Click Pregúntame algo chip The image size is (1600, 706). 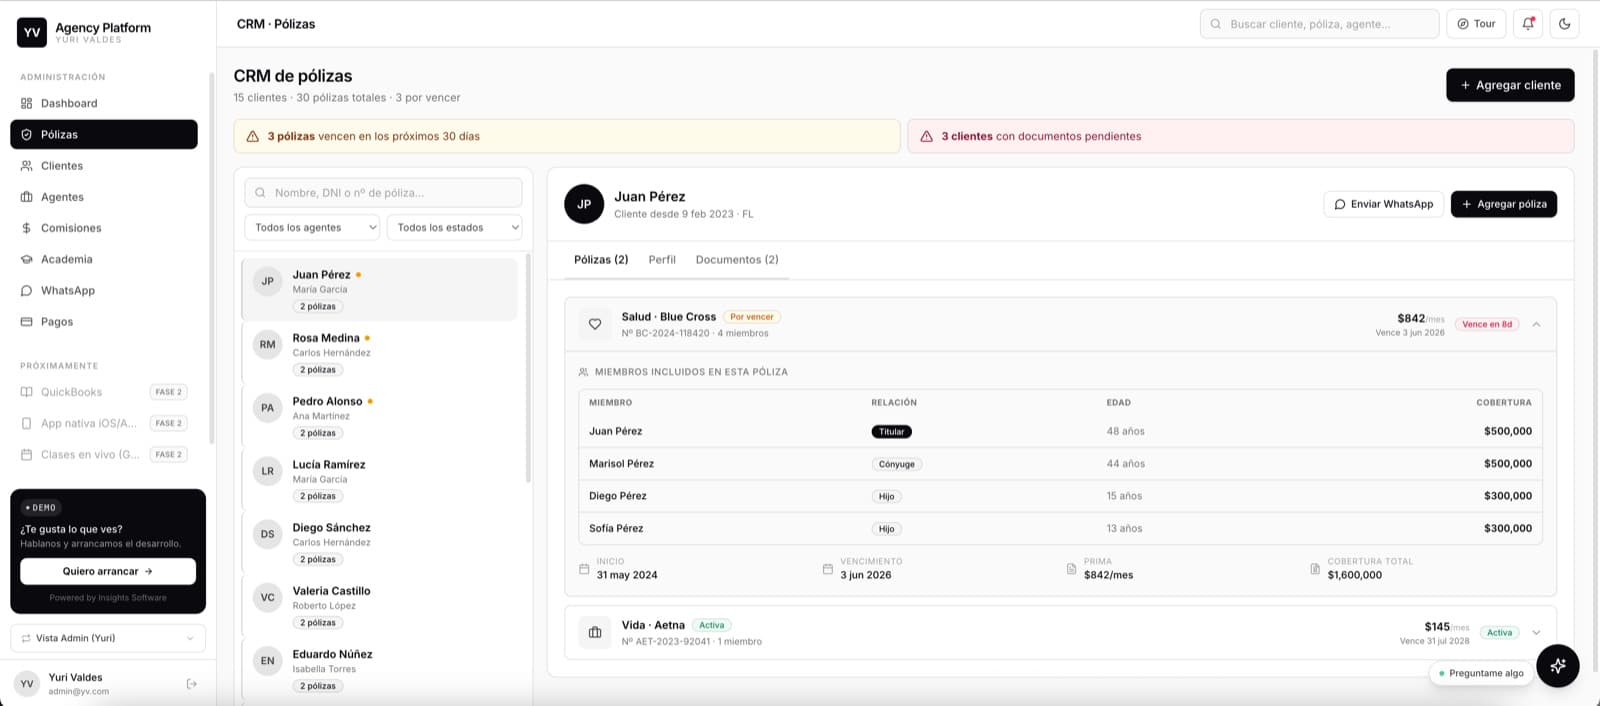pos(1481,673)
